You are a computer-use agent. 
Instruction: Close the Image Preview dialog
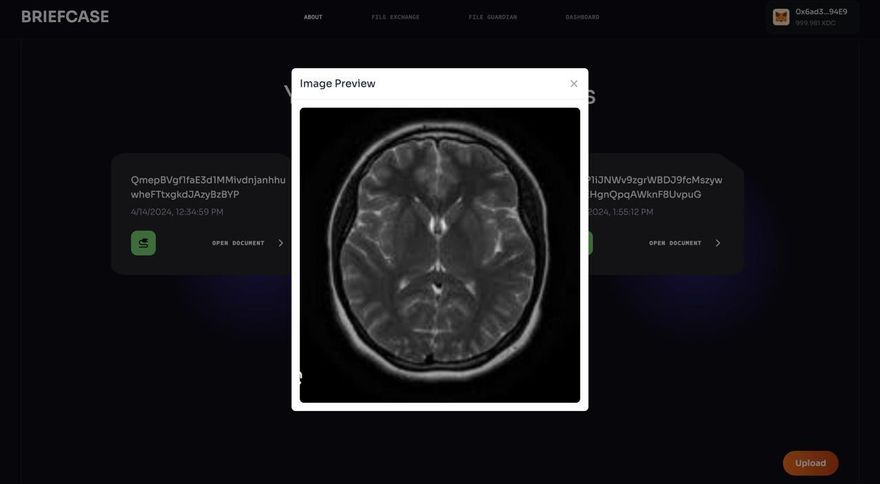[574, 84]
